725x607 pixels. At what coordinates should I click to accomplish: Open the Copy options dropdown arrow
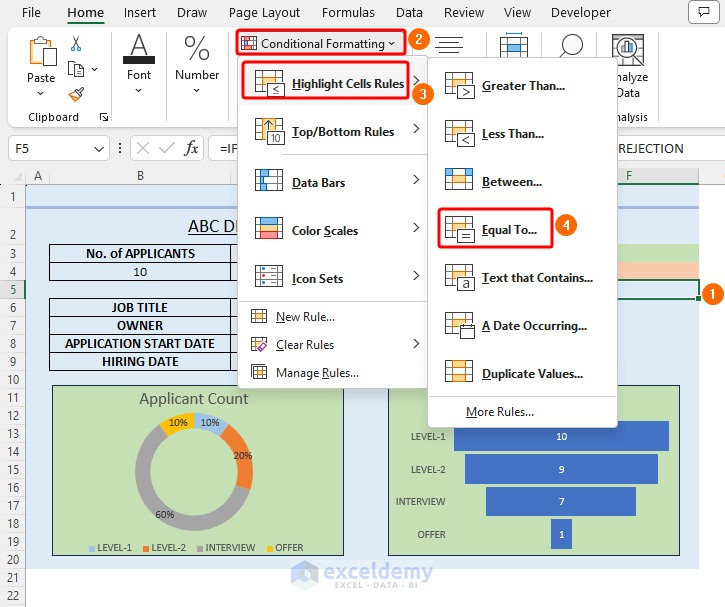point(94,69)
